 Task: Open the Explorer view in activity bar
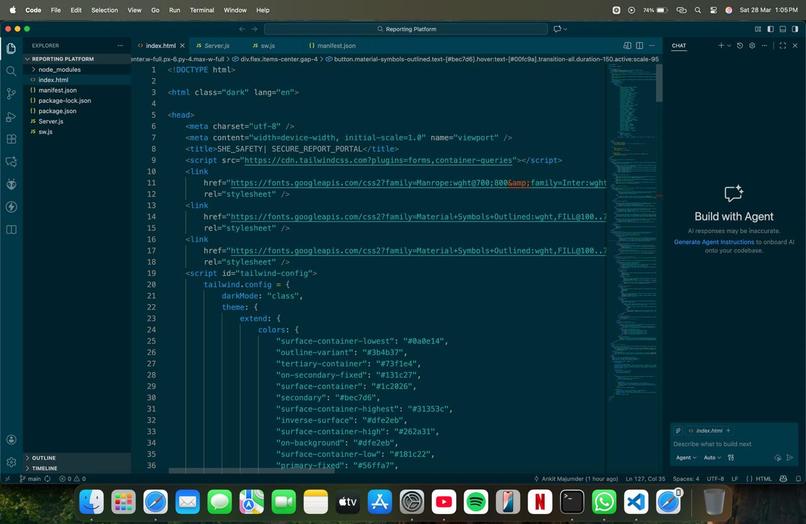11,48
